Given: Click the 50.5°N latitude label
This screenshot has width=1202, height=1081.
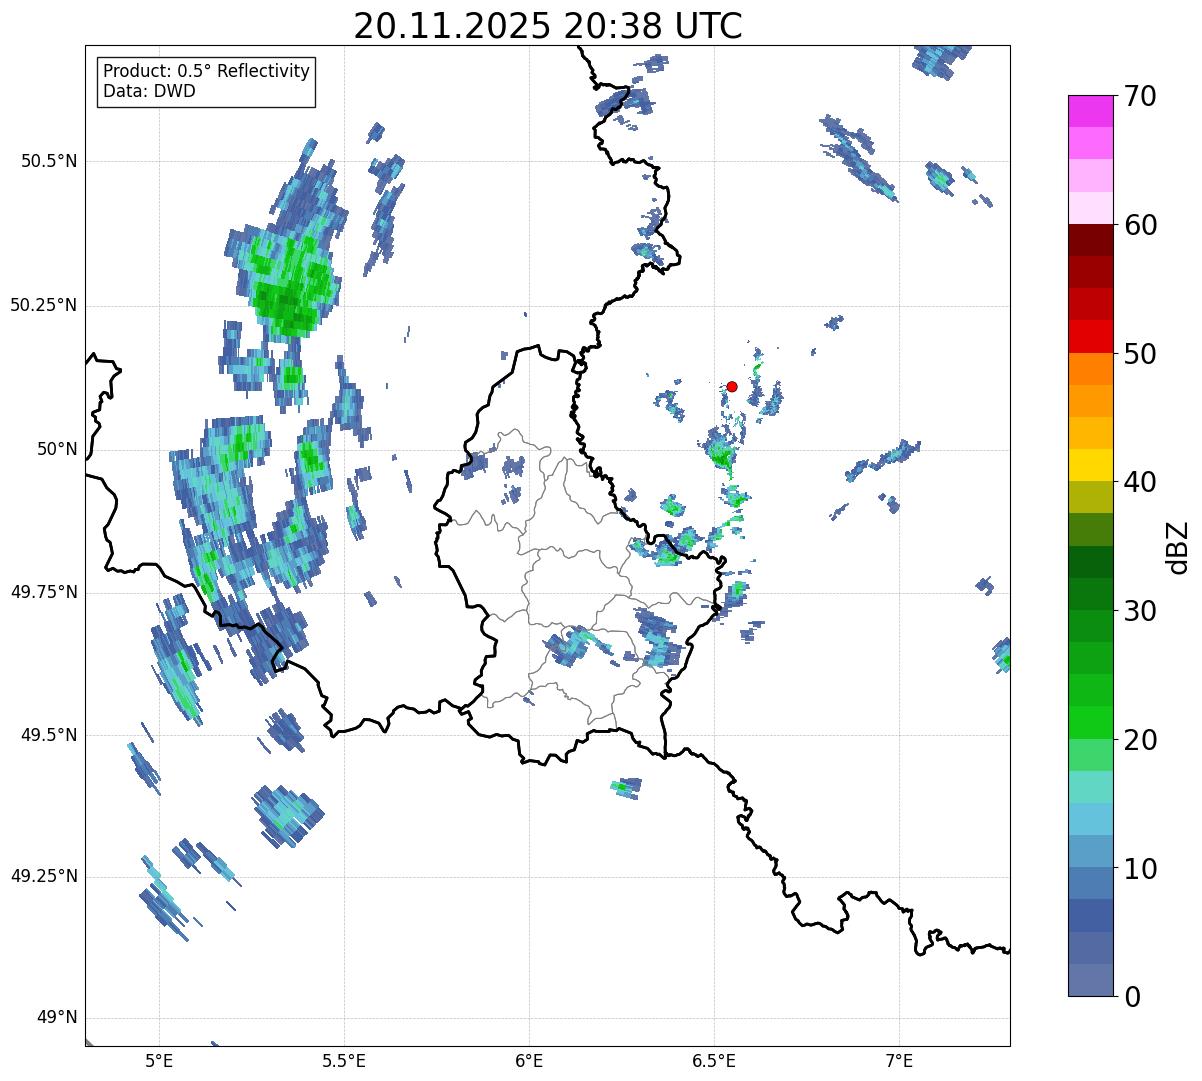Looking at the screenshot, I should click(x=49, y=161).
